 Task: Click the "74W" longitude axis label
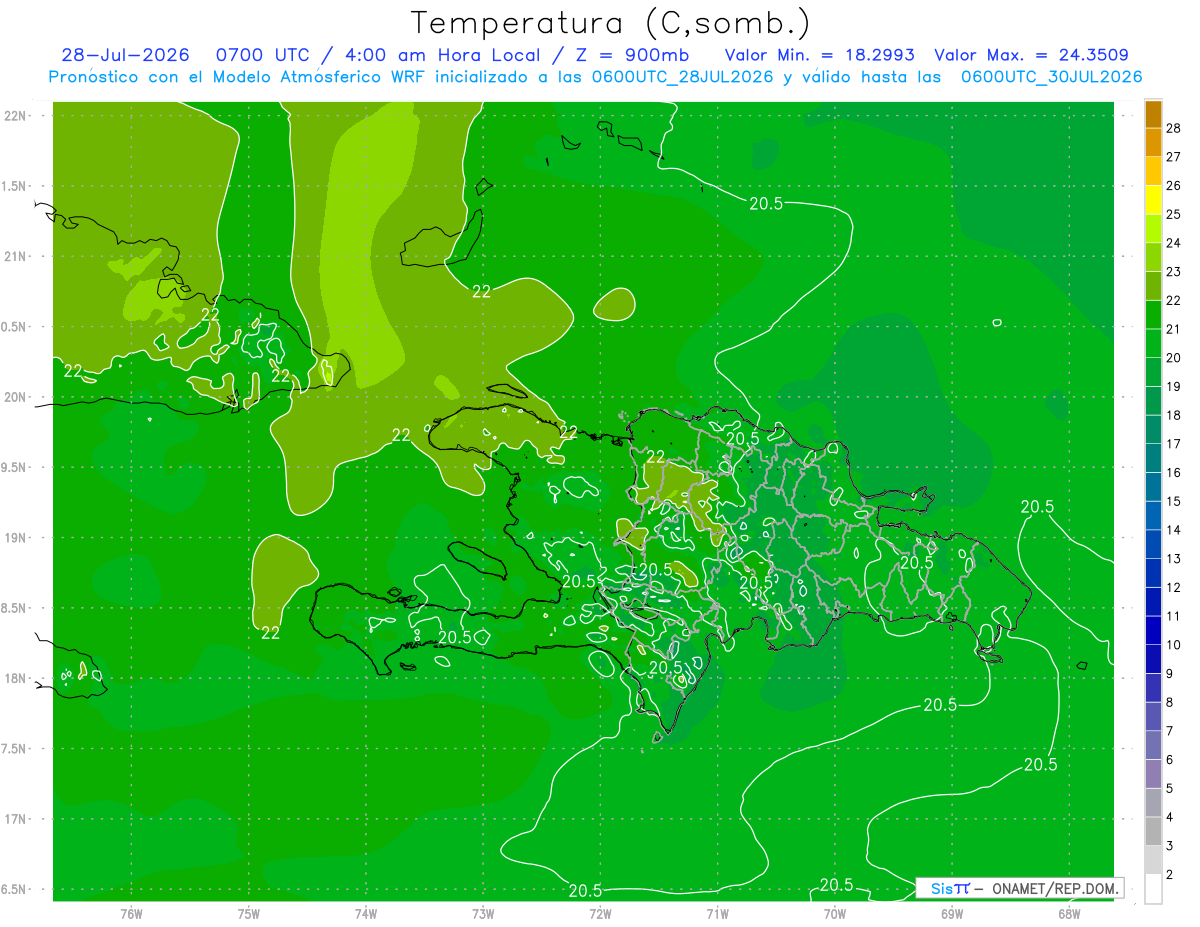pyautogui.click(x=366, y=913)
